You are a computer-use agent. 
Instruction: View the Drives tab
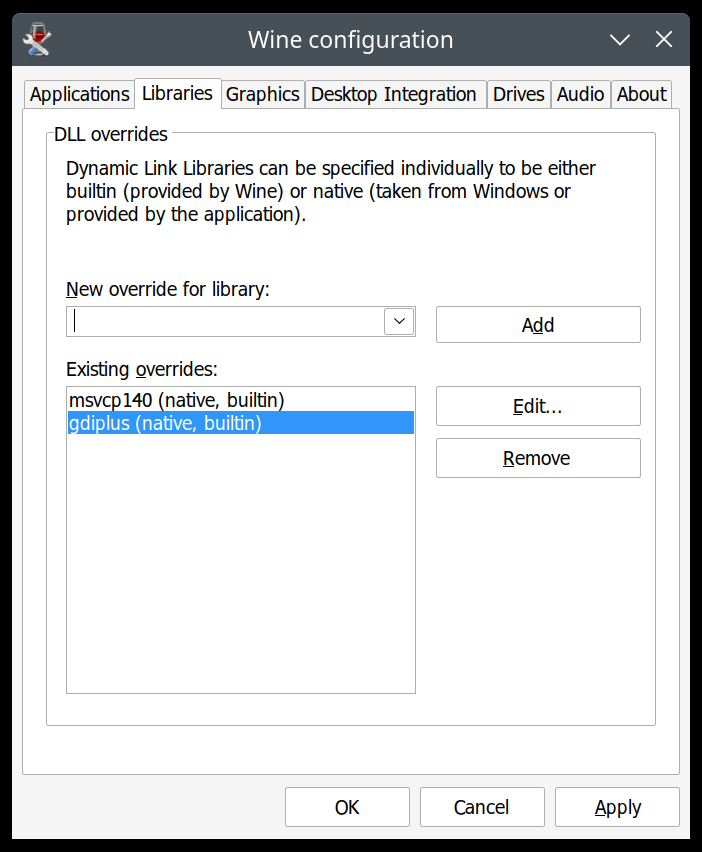tap(518, 94)
